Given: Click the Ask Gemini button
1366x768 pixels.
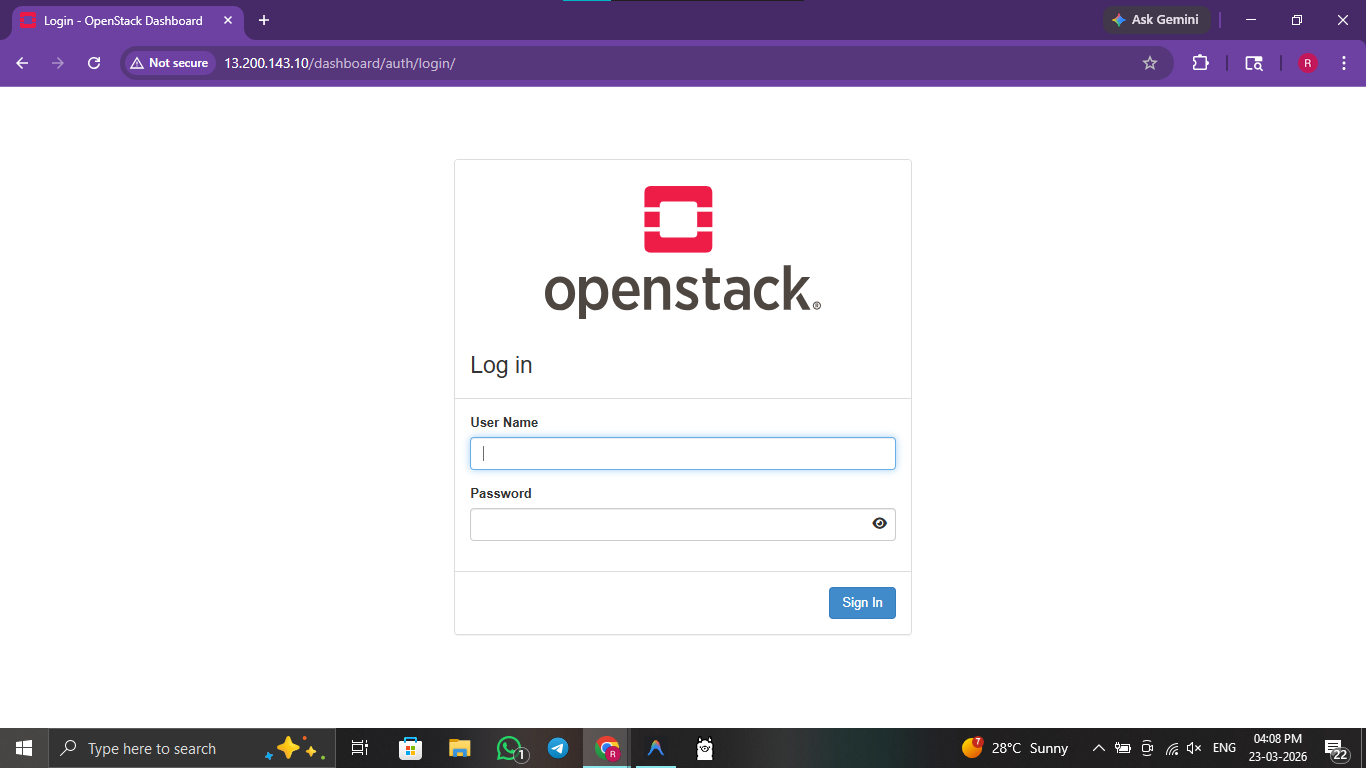Looking at the screenshot, I should tap(1156, 20).
